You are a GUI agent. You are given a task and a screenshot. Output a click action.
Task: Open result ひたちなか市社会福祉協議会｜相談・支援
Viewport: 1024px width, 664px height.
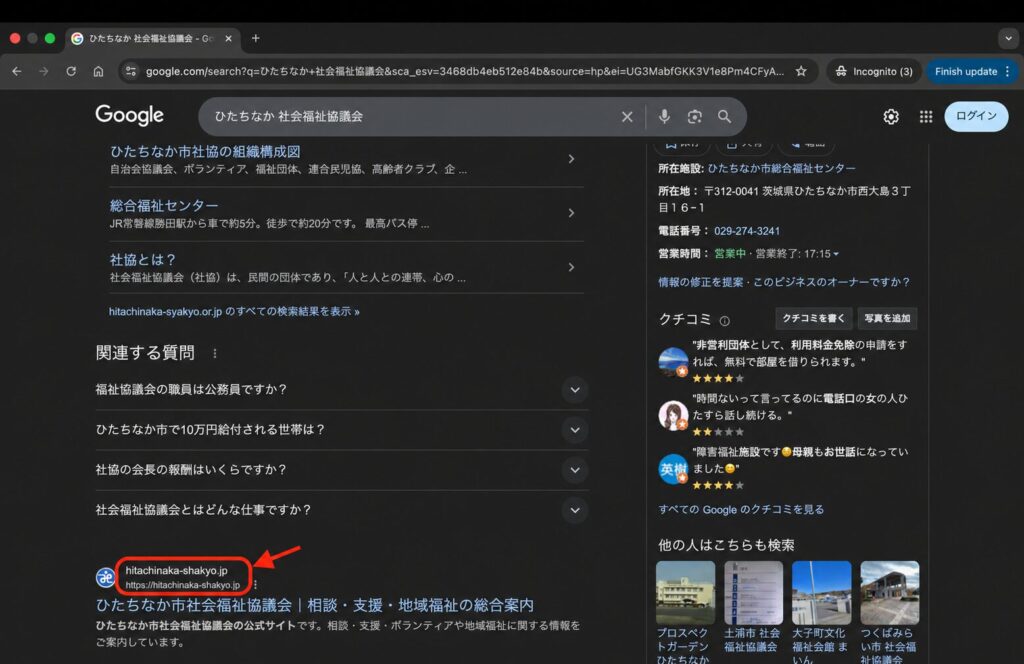(315, 605)
